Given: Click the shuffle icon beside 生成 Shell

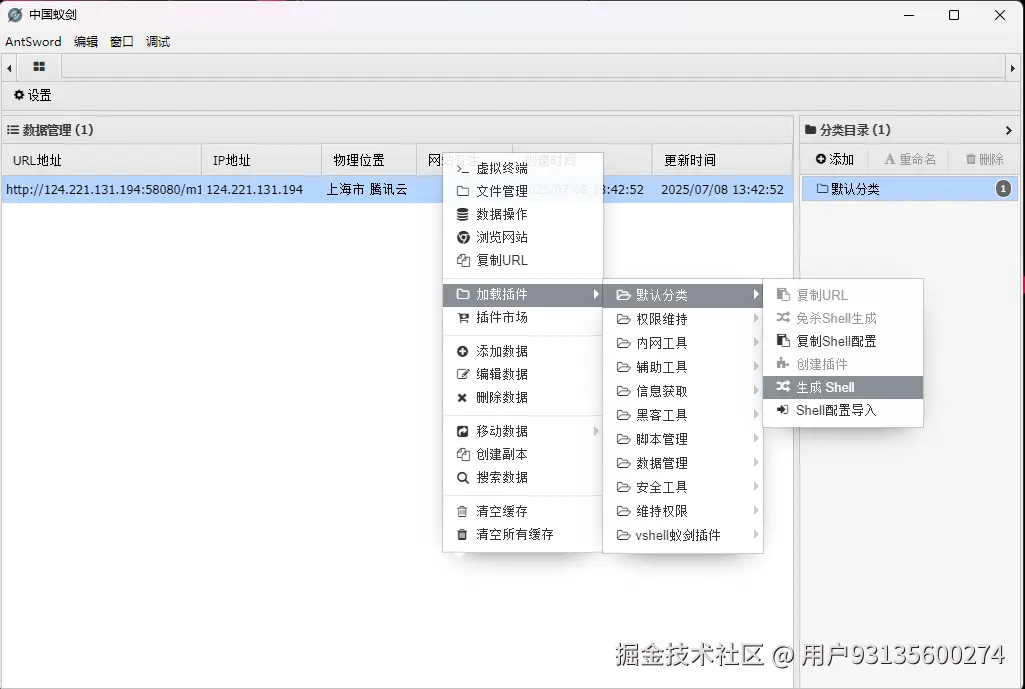Looking at the screenshot, I should click(x=783, y=387).
